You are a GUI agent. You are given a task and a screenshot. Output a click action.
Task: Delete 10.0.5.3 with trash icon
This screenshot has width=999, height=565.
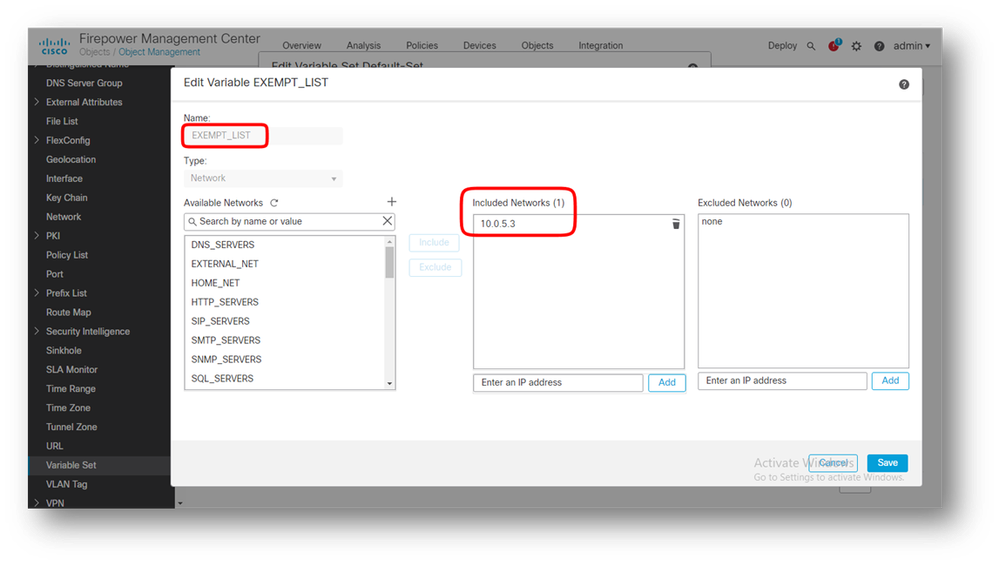675,224
